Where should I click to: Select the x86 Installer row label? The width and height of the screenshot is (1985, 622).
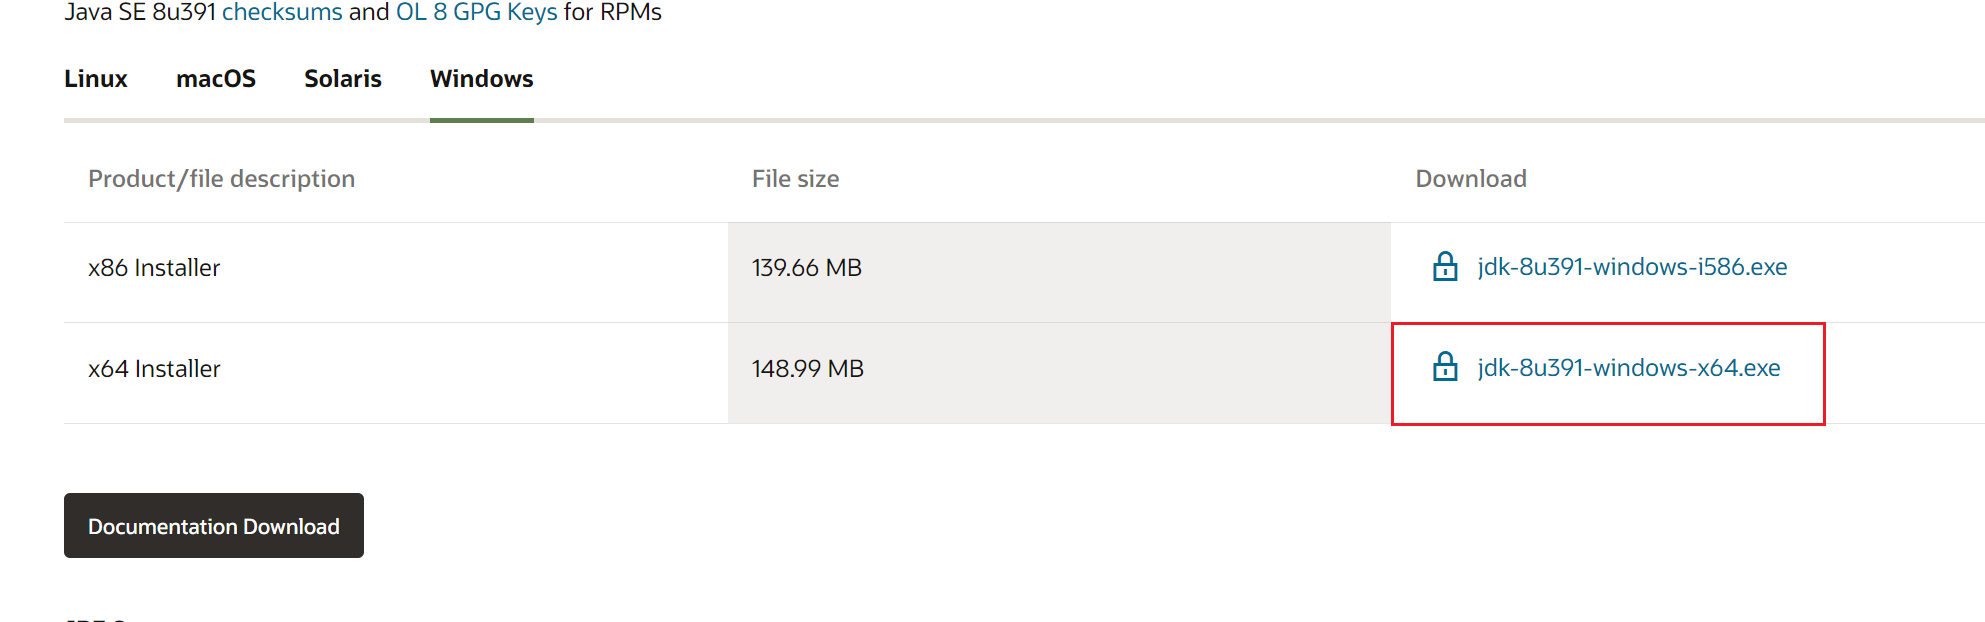pyautogui.click(x=154, y=268)
